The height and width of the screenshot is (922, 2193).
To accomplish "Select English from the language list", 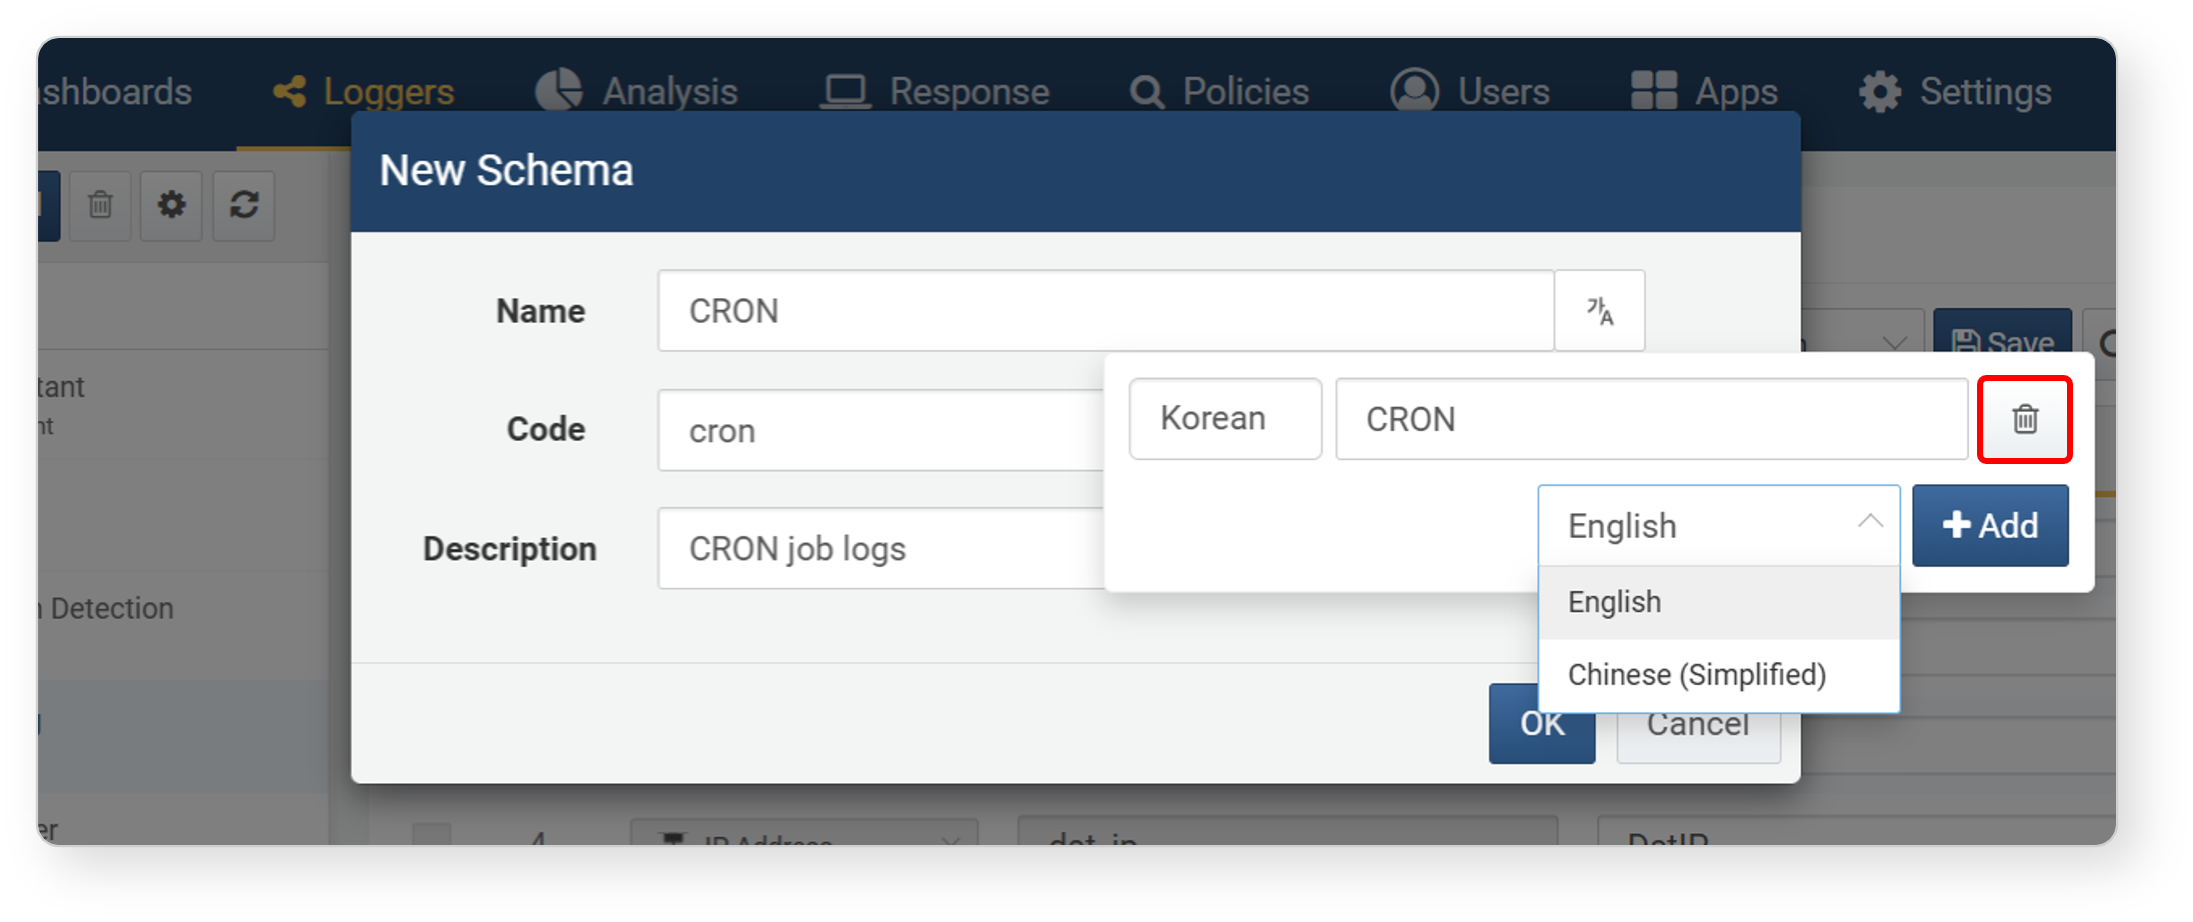I will pos(1718,603).
